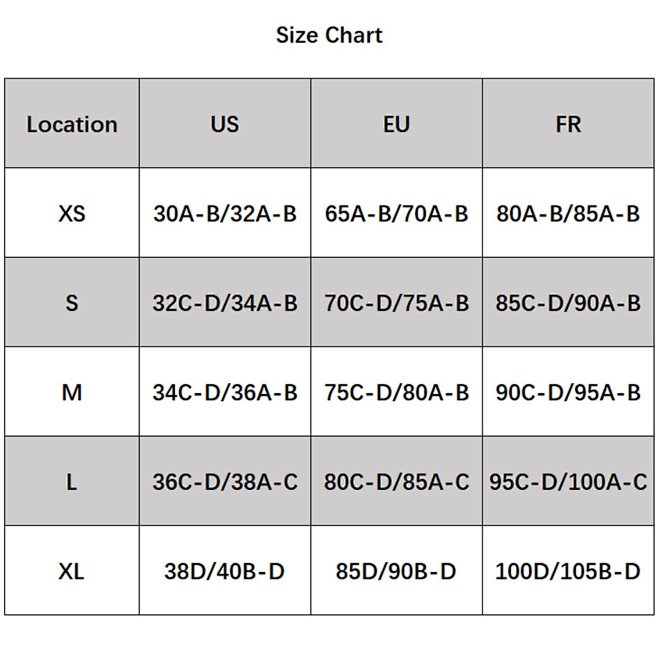The height and width of the screenshot is (658, 658).
Task: Select the M size row label
Action: tap(72, 393)
